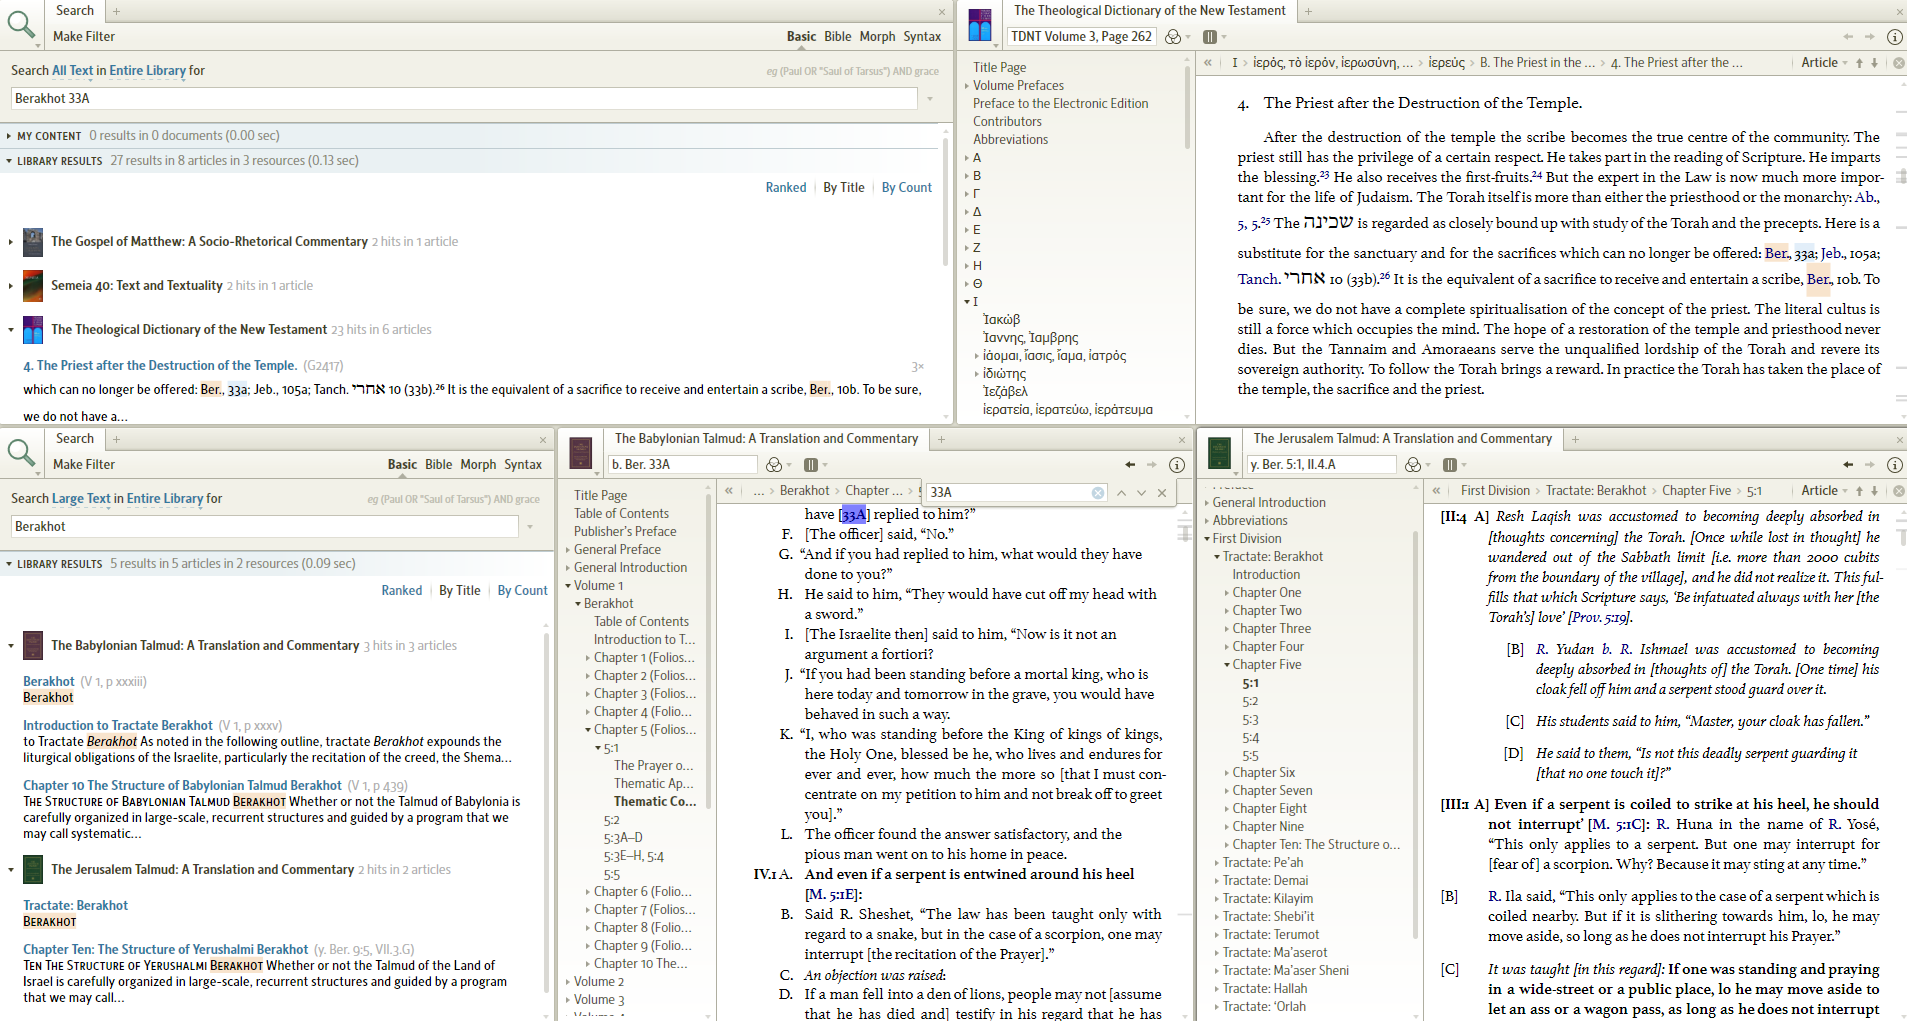Sort top library results By Count
The height and width of the screenshot is (1021, 1907).
tap(906, 188)
